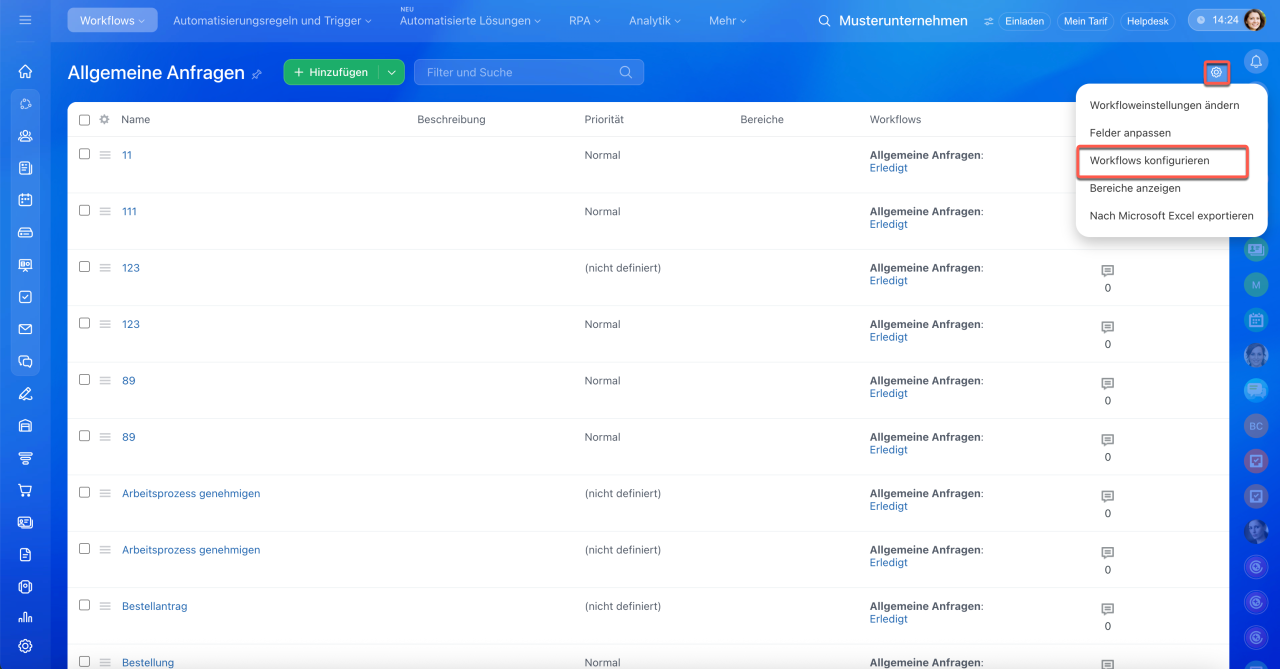Click the notifications bell icon
Screen dimensions: 1280x669
[x=1255, y=62]
